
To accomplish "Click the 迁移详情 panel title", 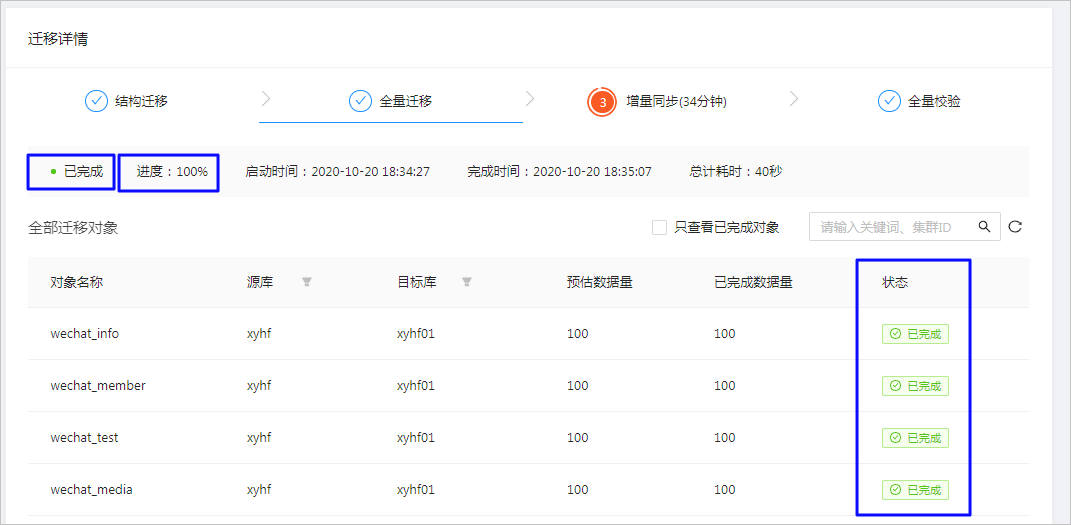I will tap(57, 39).
